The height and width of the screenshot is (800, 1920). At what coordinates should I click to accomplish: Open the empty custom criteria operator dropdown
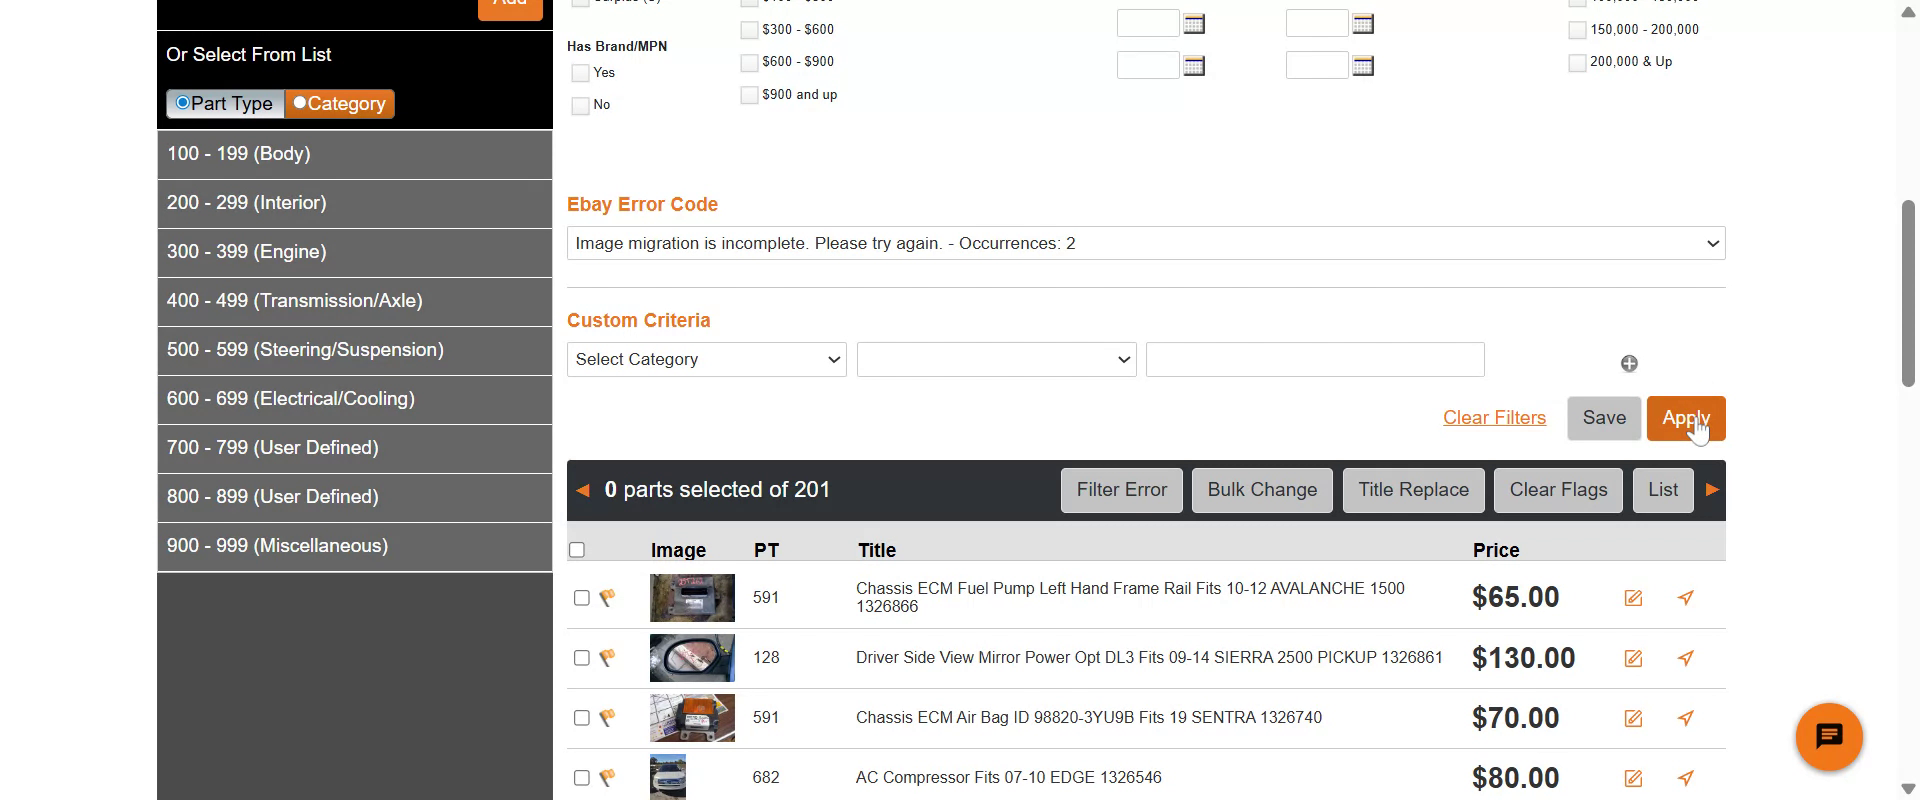pyautogui.click(x=997, y=360)
